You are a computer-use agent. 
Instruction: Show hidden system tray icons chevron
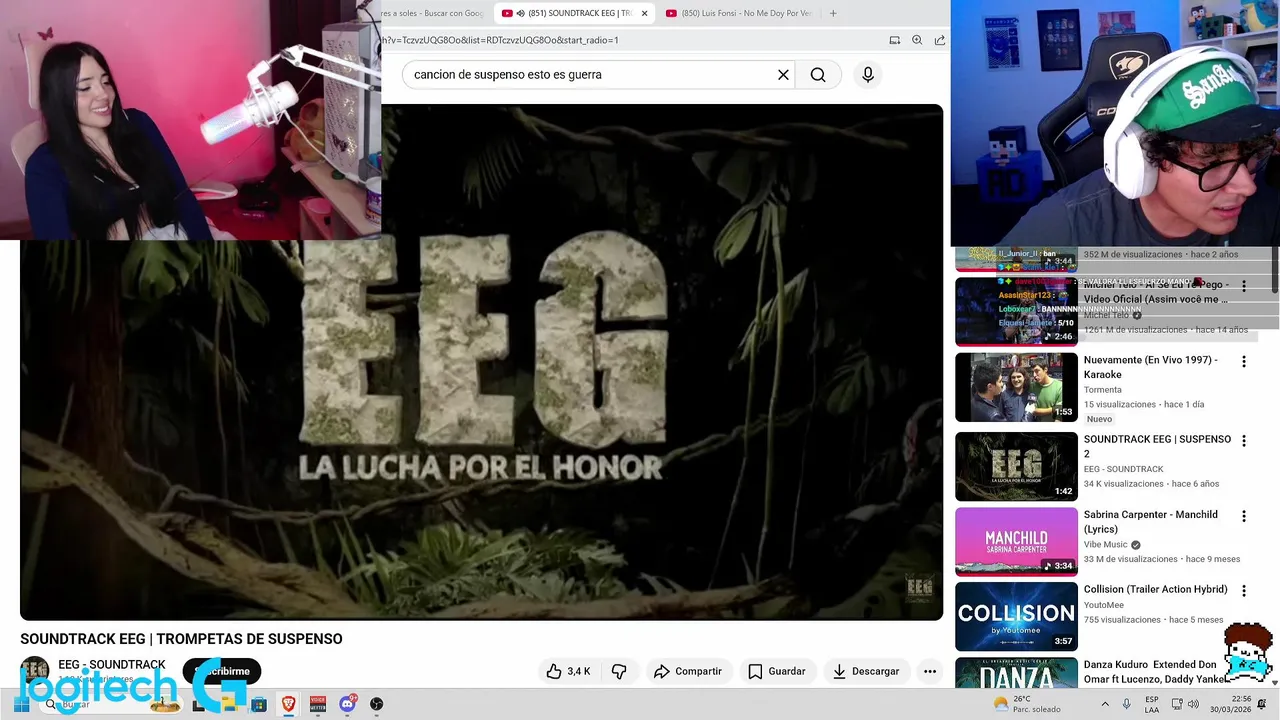[1106, 704]
